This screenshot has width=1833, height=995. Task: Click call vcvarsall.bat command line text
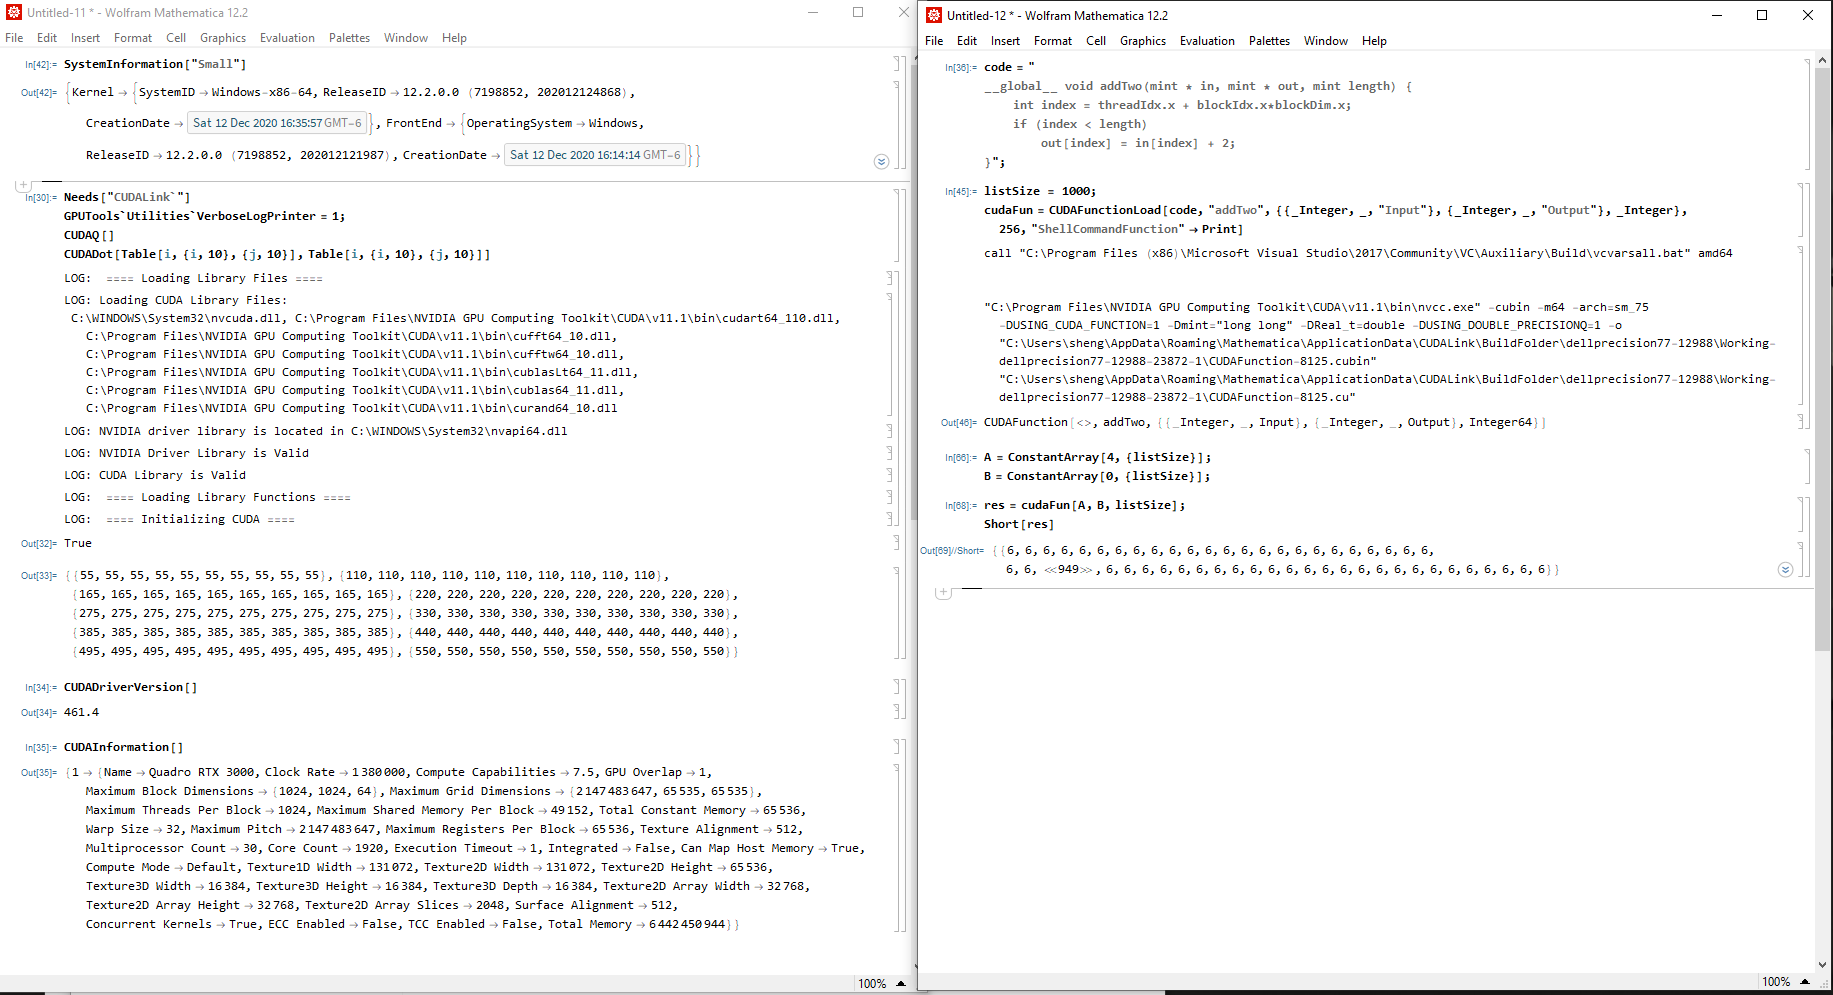[x=1358, y=253]
